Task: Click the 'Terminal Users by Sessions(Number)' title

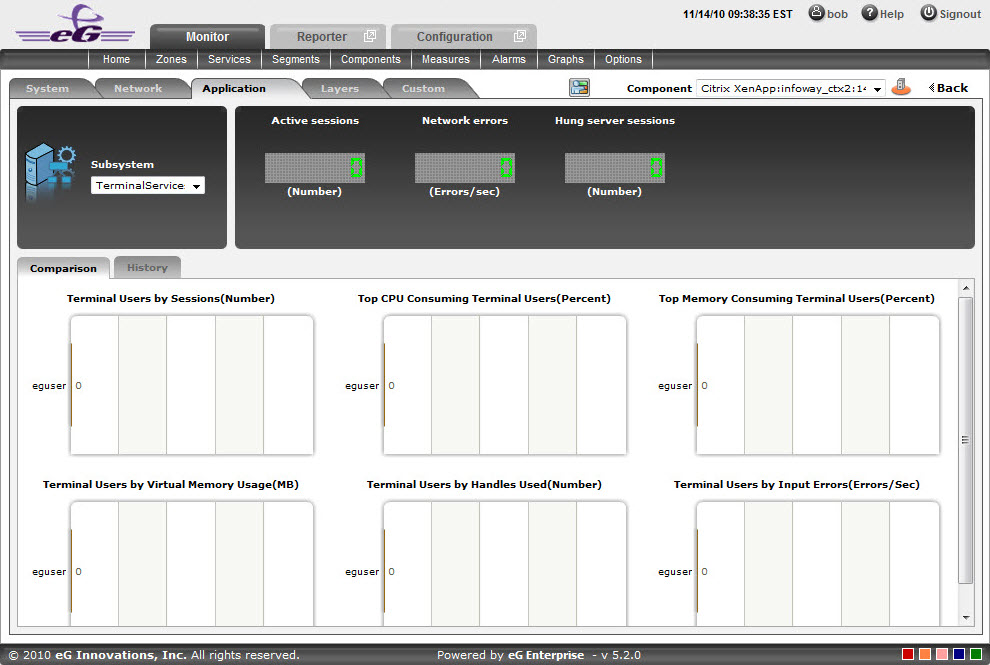Action: [171, 299]
